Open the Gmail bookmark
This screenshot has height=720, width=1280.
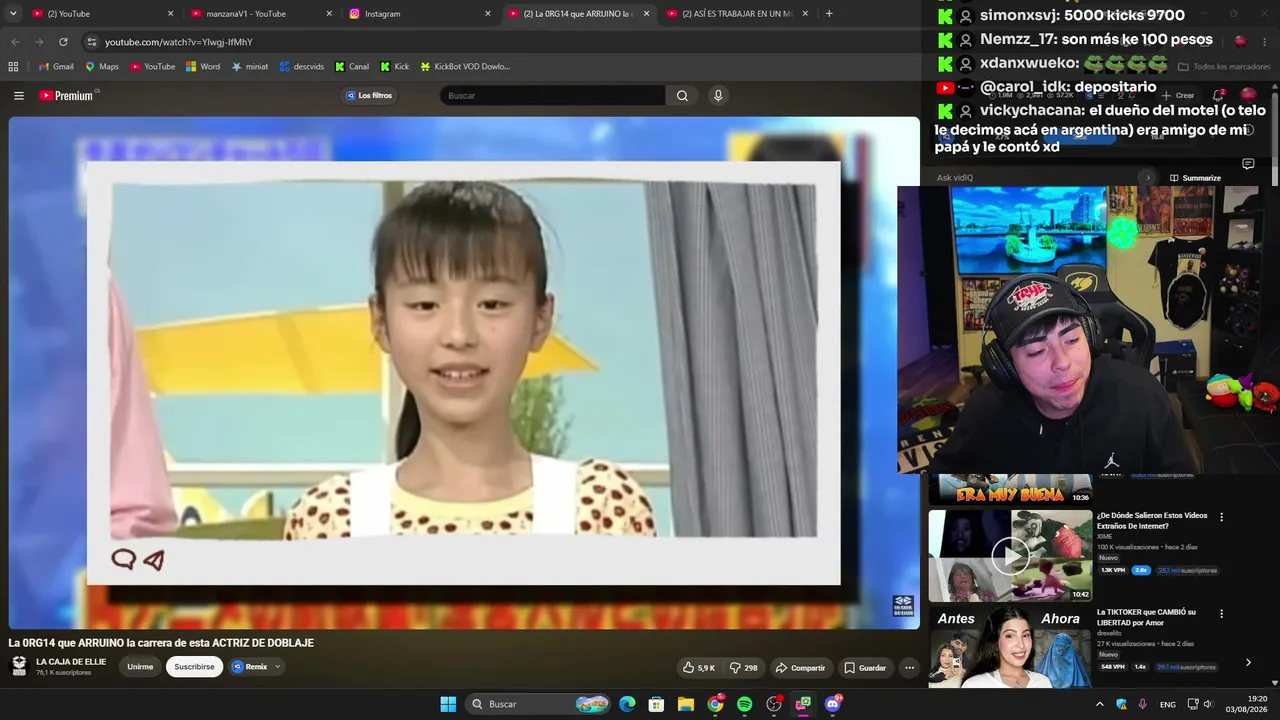[x=56, y=67]
